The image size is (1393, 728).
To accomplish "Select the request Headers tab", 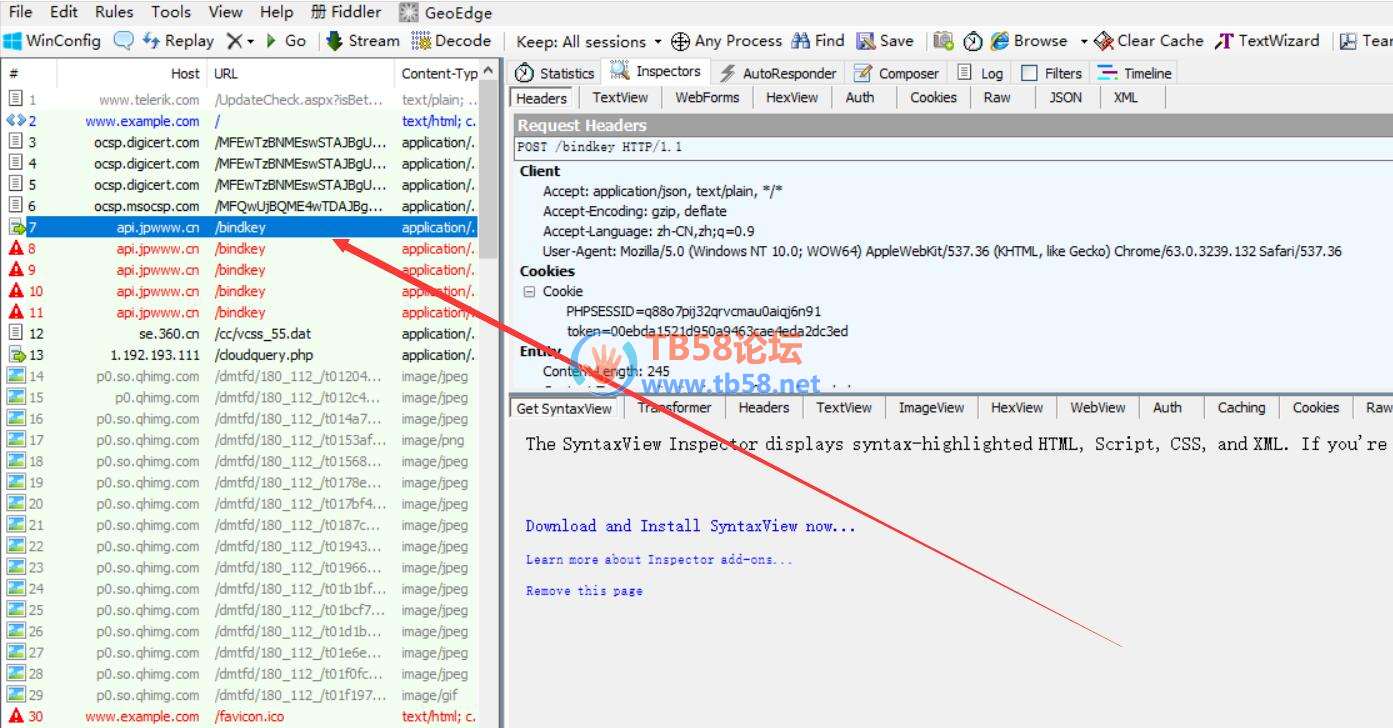I will pos(542,98).
